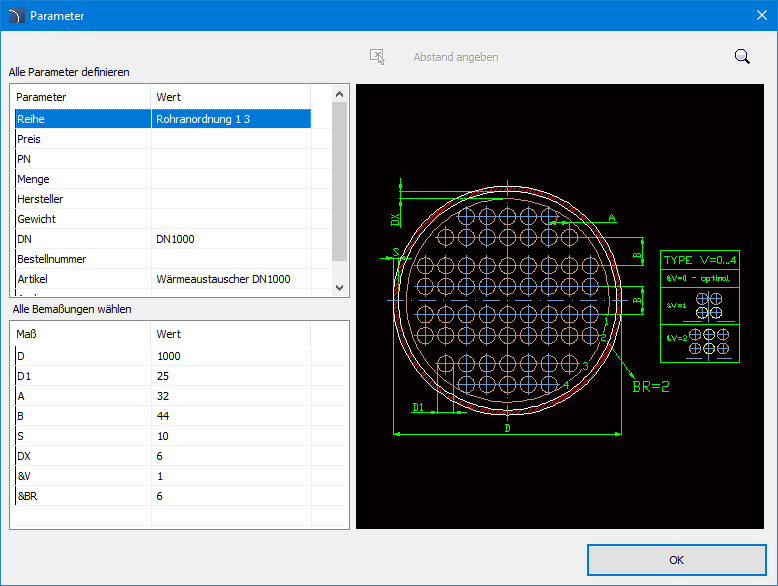Click the distance picker icon beside Abstand angeben

click(x=377, y=57)
